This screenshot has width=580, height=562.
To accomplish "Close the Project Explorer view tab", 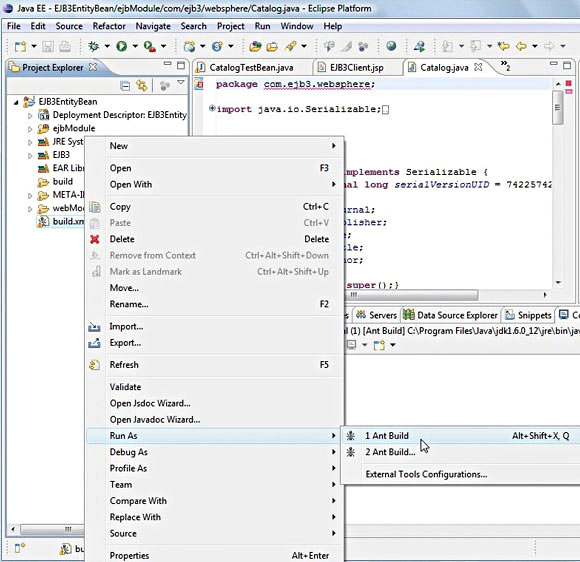I will point(93,67).
